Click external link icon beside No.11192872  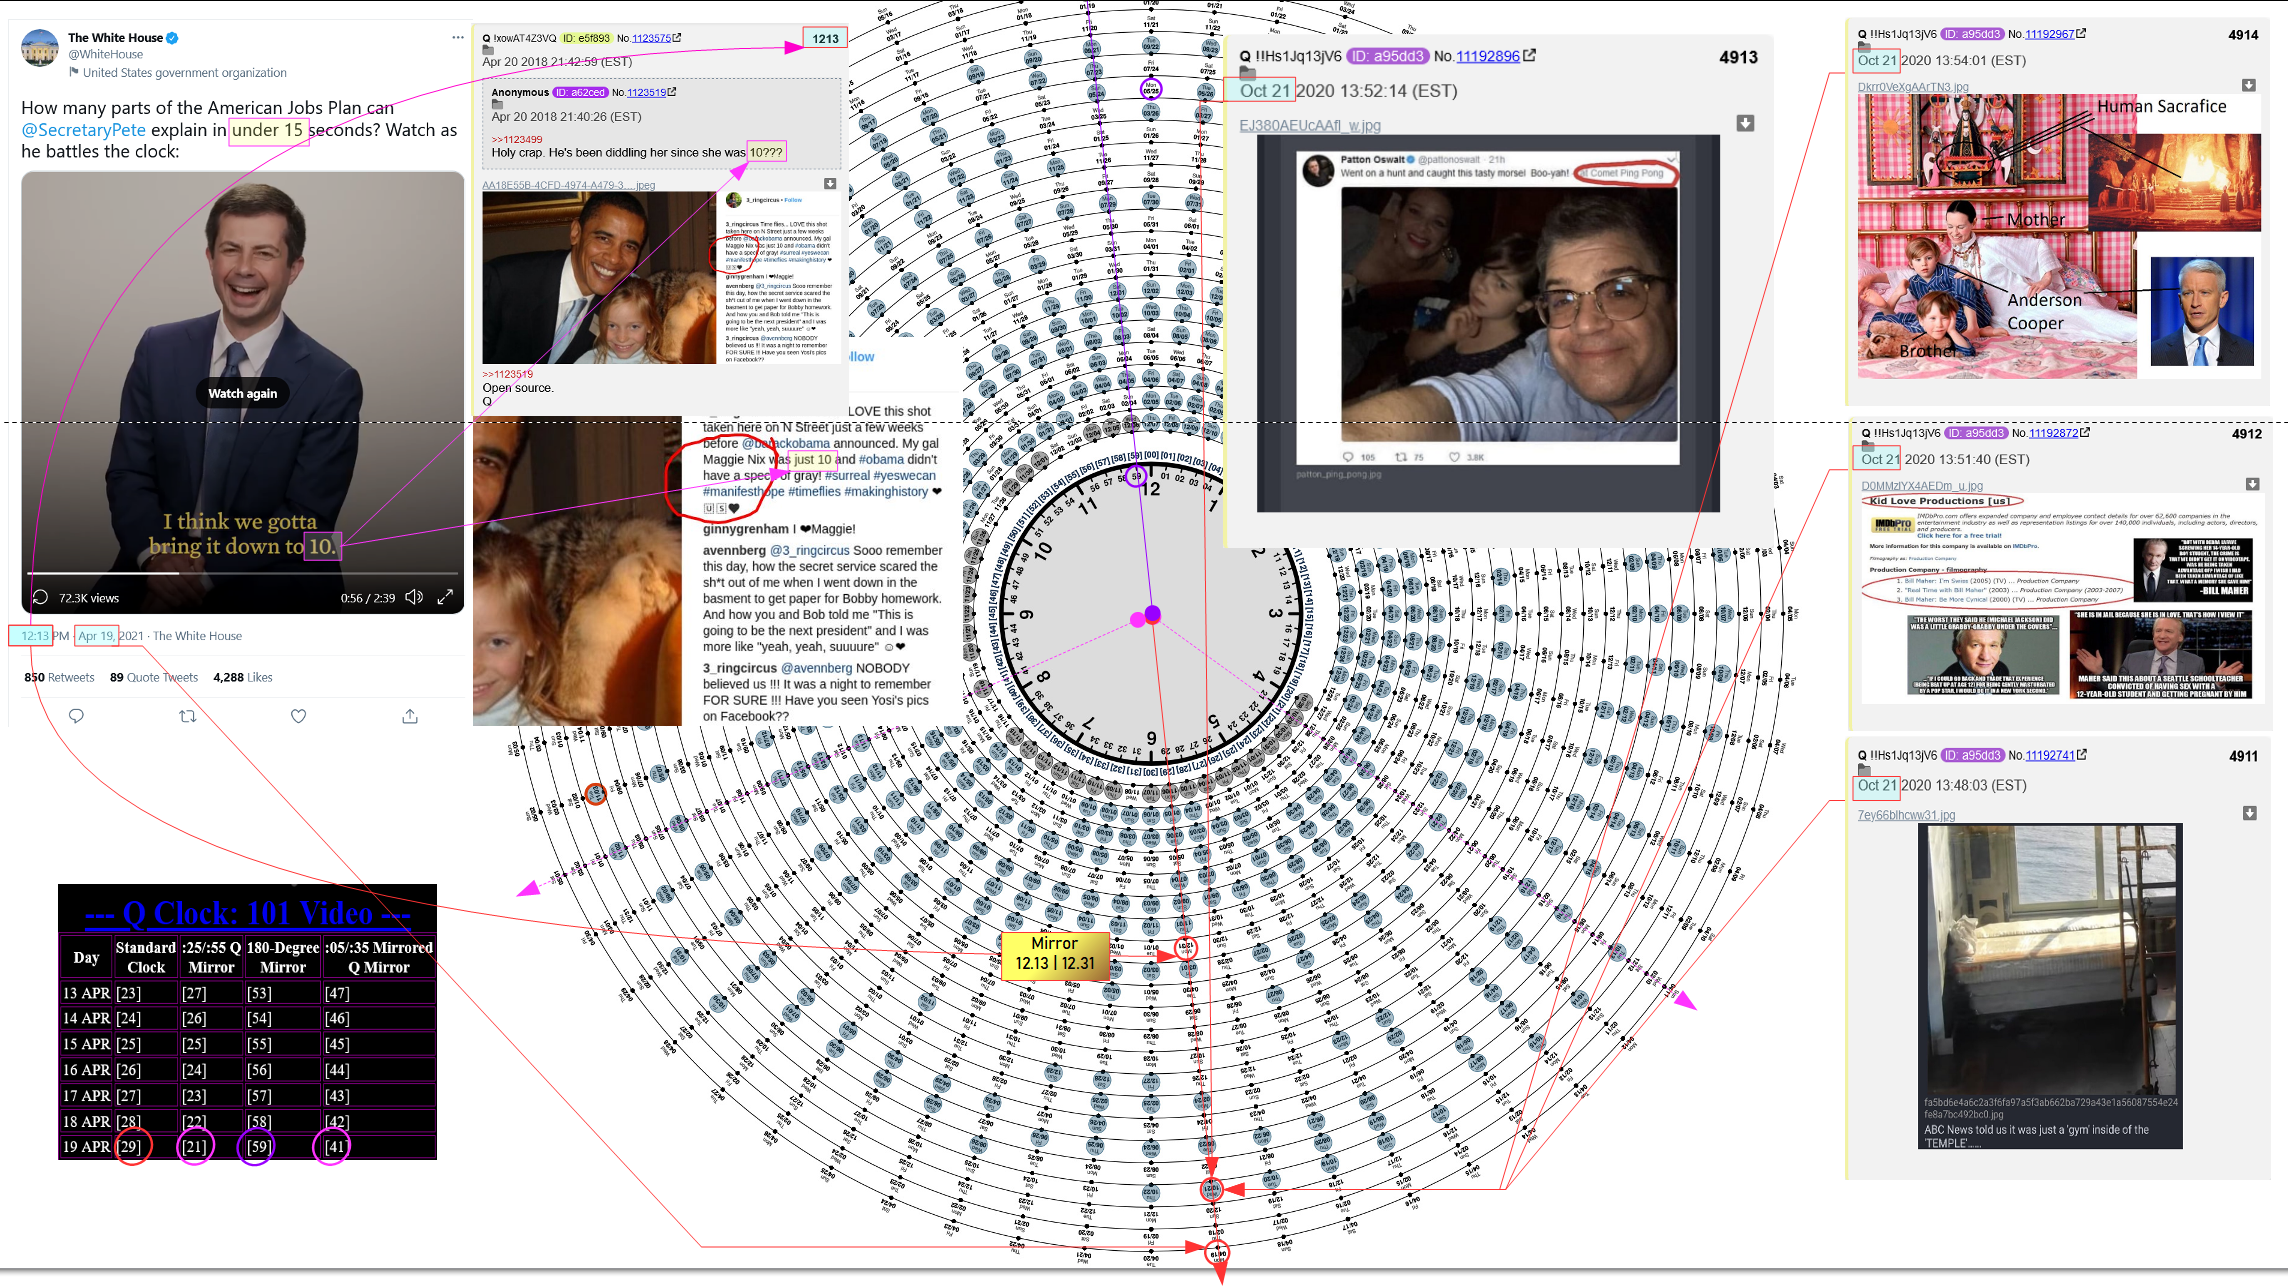pos(2085,433)
